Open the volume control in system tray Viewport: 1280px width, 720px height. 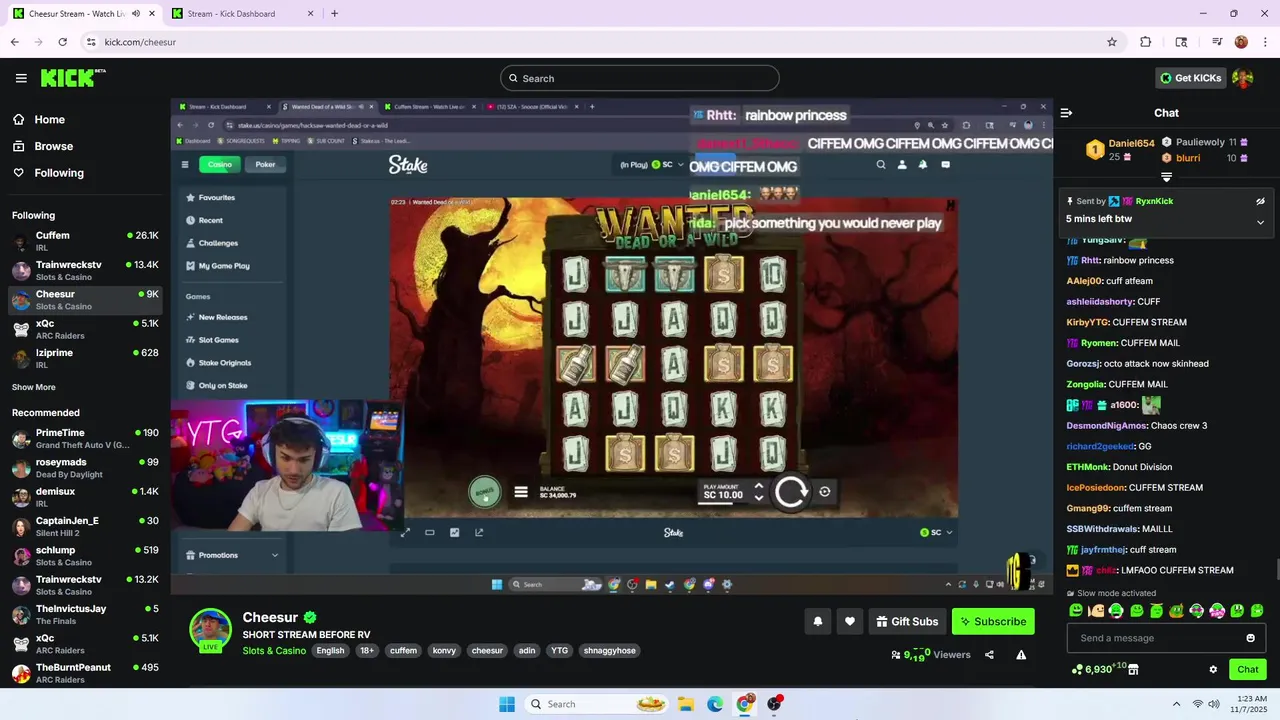(x=1213, y=704)
